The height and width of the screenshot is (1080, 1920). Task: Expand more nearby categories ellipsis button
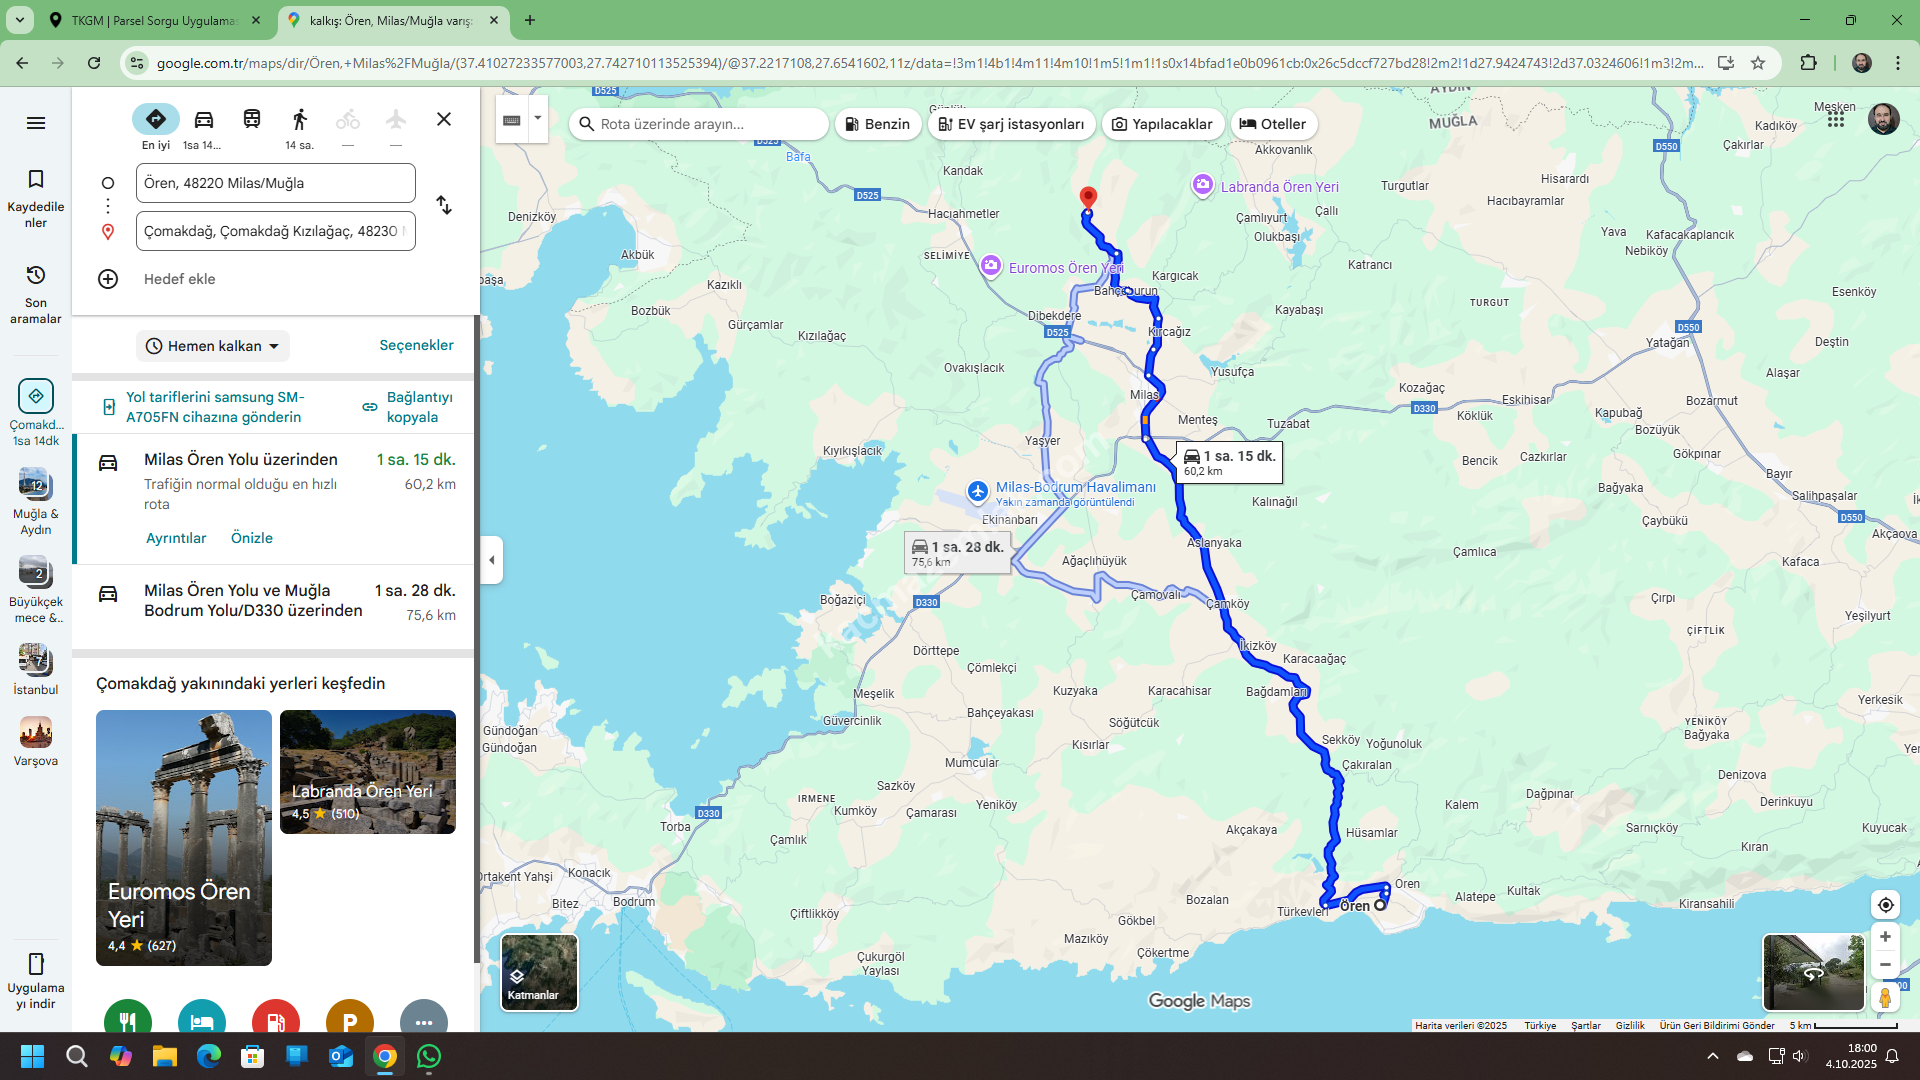[423, 1020]
